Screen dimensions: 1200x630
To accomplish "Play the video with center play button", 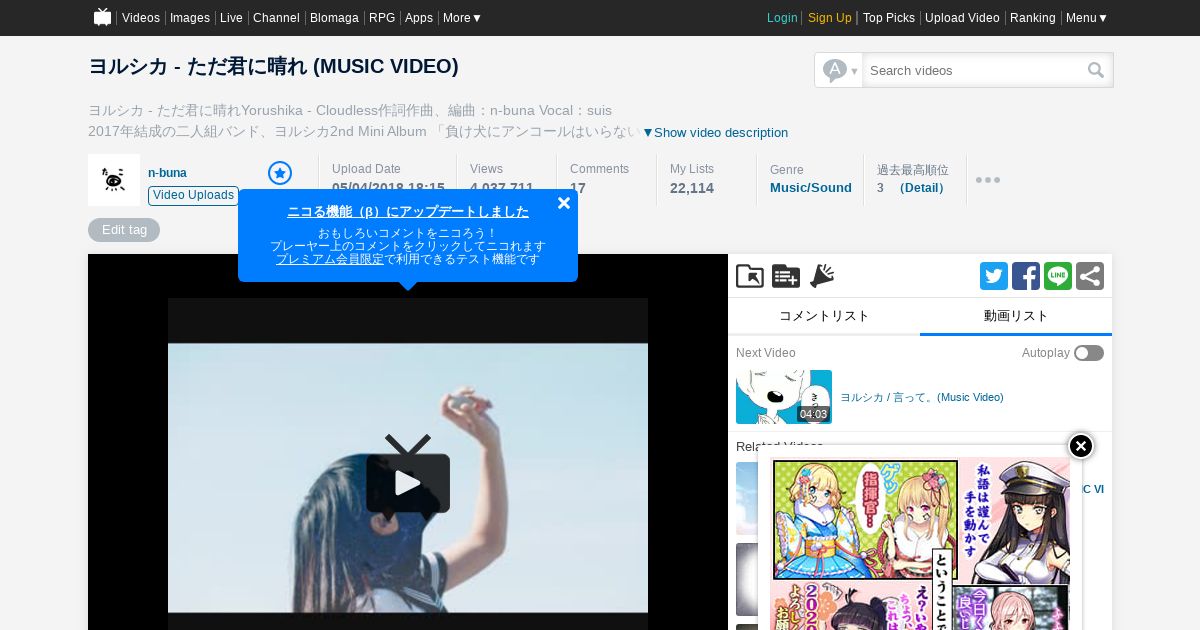I will tap(408, 483).
